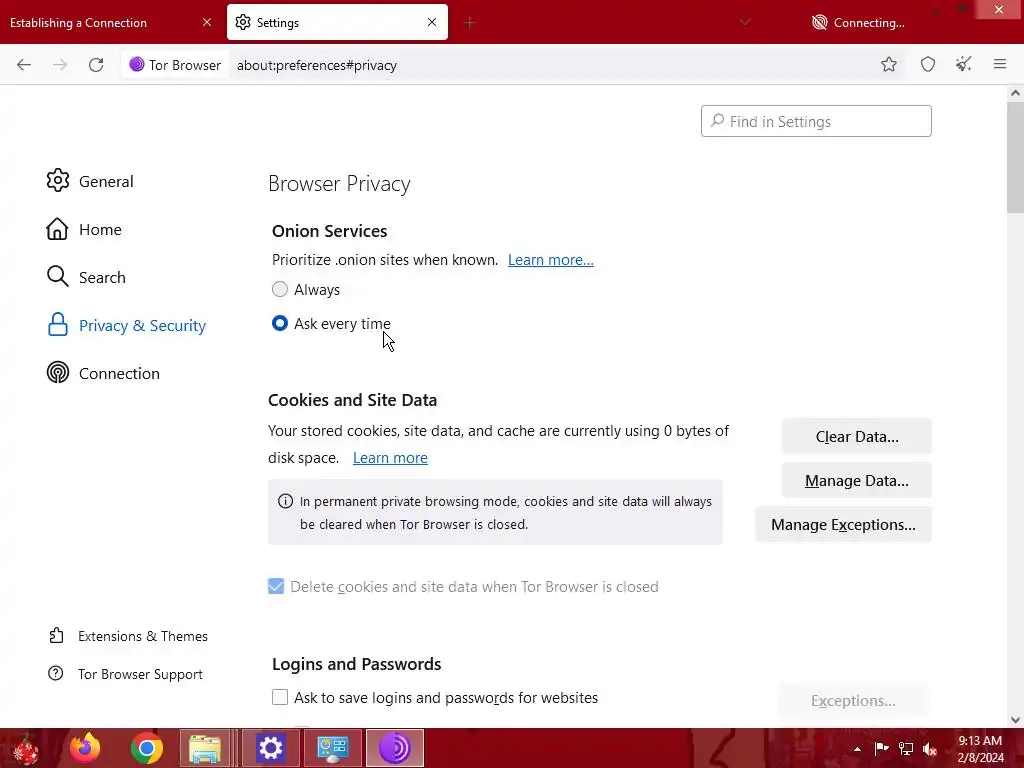This screenshot has height=768, width=1024.
Task: Click the page vertical scrollbar thumb
Action: click(1015, 157)
